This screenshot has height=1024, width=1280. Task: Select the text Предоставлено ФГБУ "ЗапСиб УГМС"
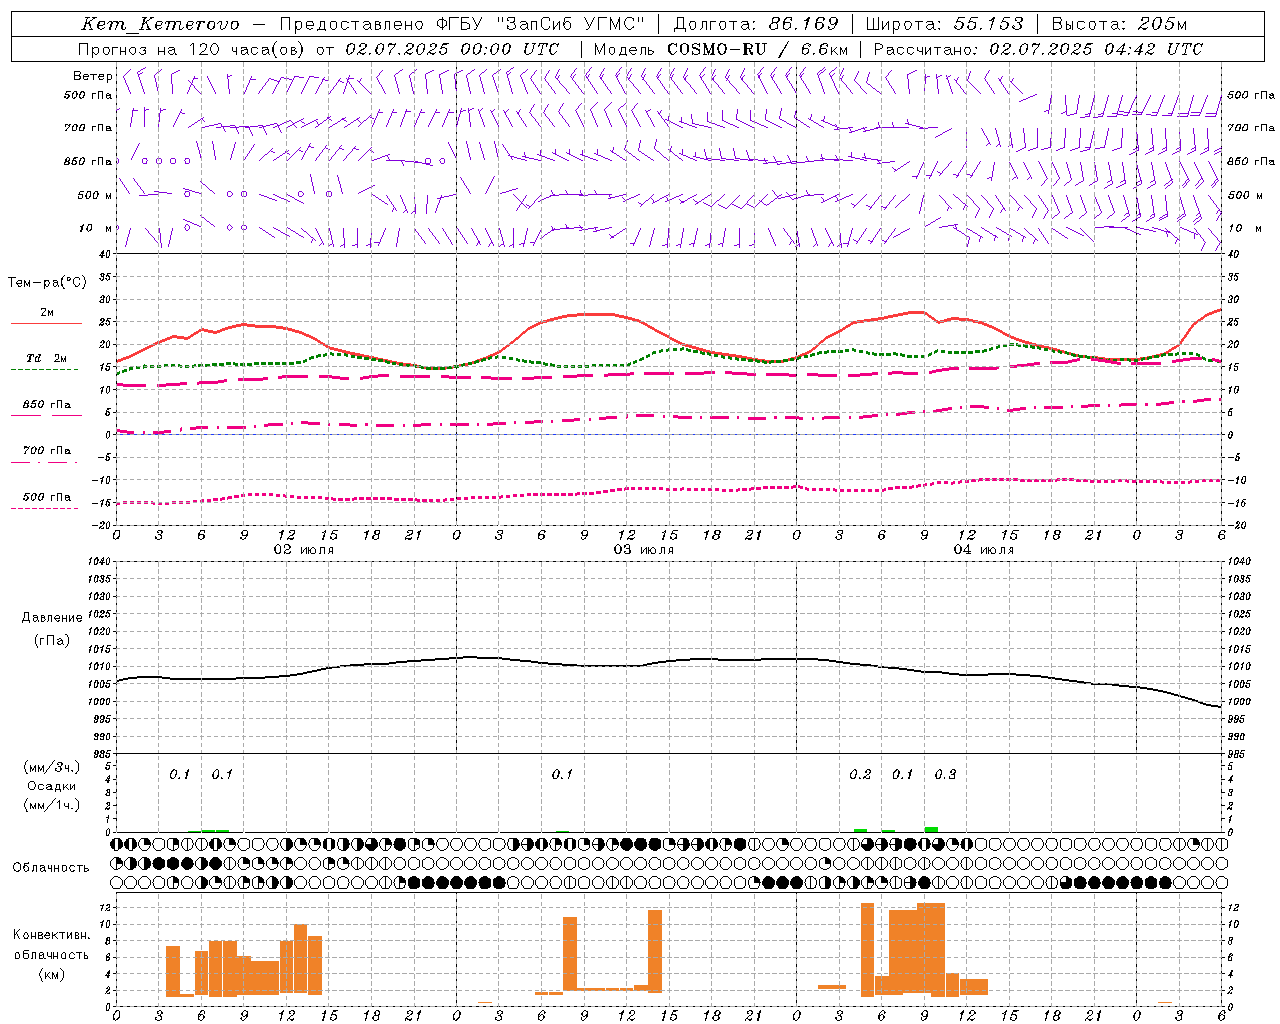click(462, 24)
